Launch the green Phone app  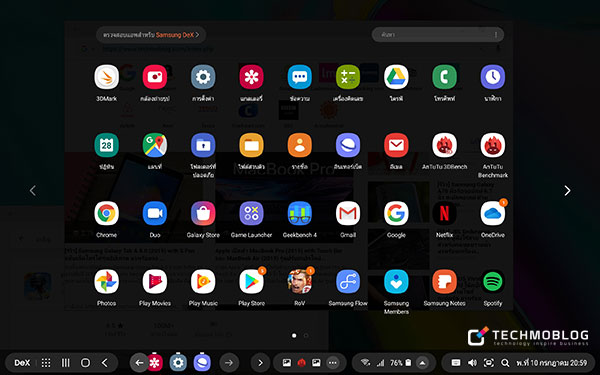[444, 77]
